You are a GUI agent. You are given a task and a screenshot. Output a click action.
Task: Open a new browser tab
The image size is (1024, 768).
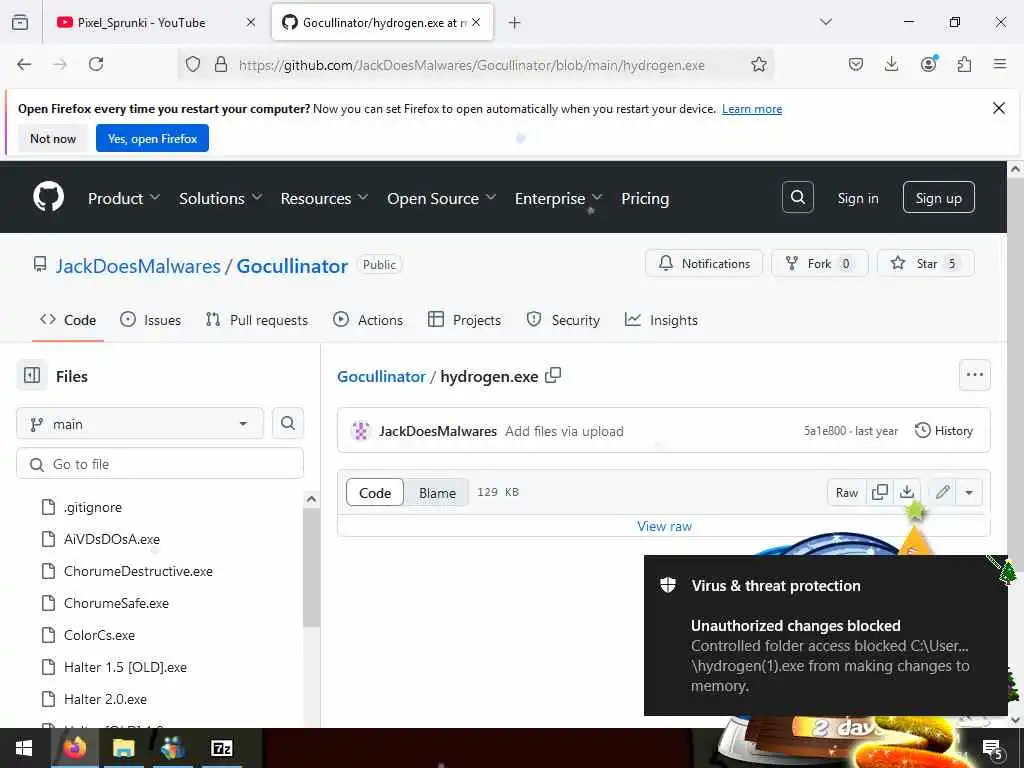click(515, 23)
